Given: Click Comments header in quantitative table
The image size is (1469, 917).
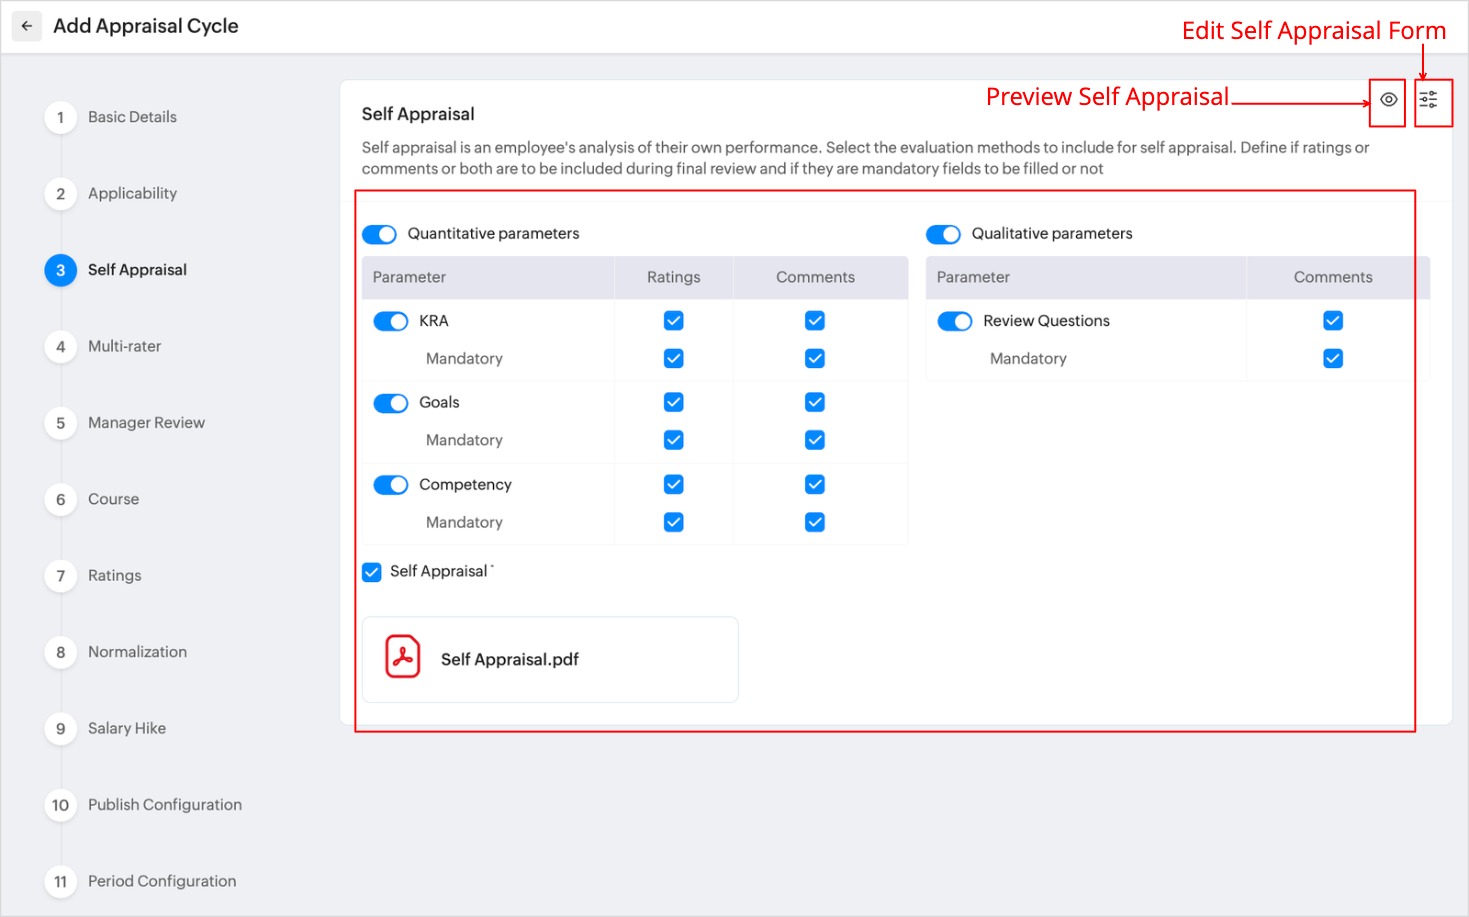Looking at the screenshot, I should pyautogui.click(x=815, y=277).
